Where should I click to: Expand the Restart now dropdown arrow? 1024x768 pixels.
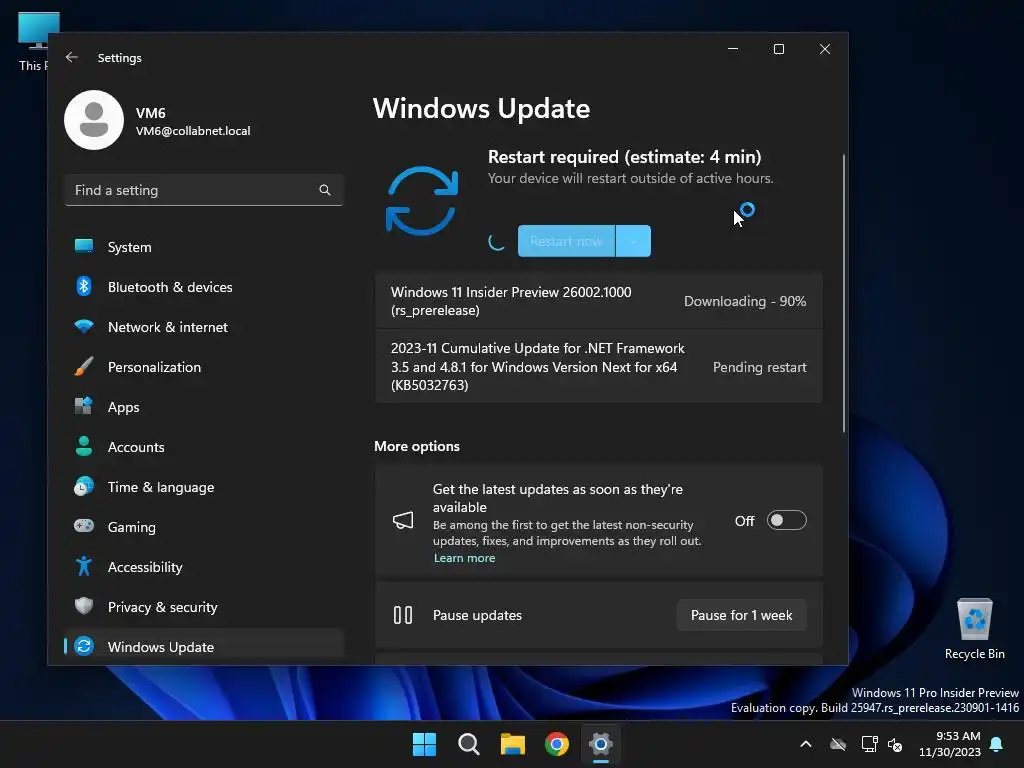tap(633, 241)
